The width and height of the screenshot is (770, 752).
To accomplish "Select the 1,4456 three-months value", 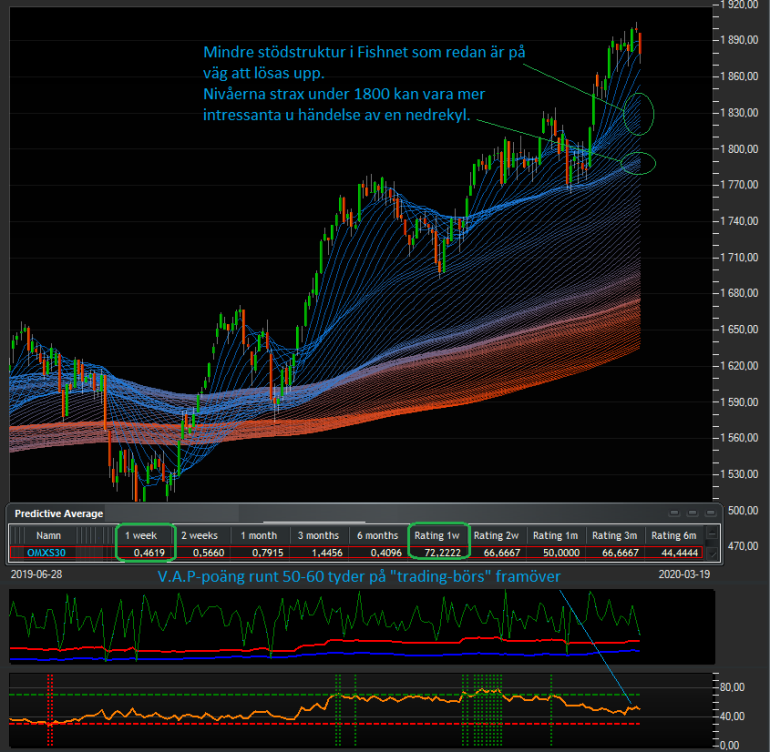I will [x=327, y=553].
